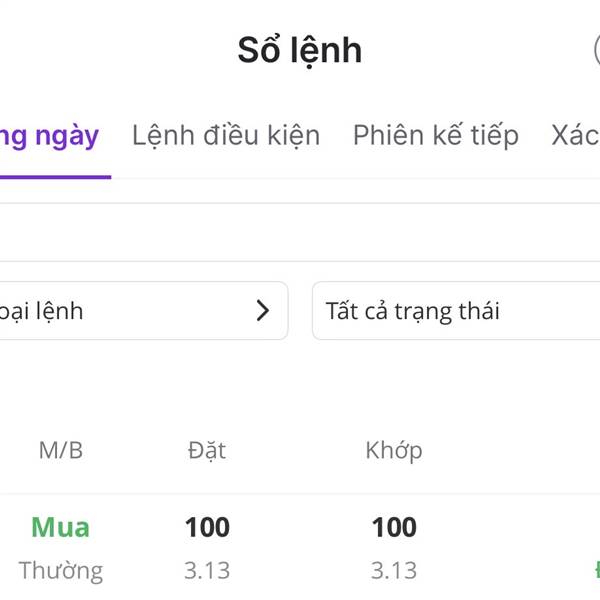Click the "Sổ lệnh" page title

point(299,50)
